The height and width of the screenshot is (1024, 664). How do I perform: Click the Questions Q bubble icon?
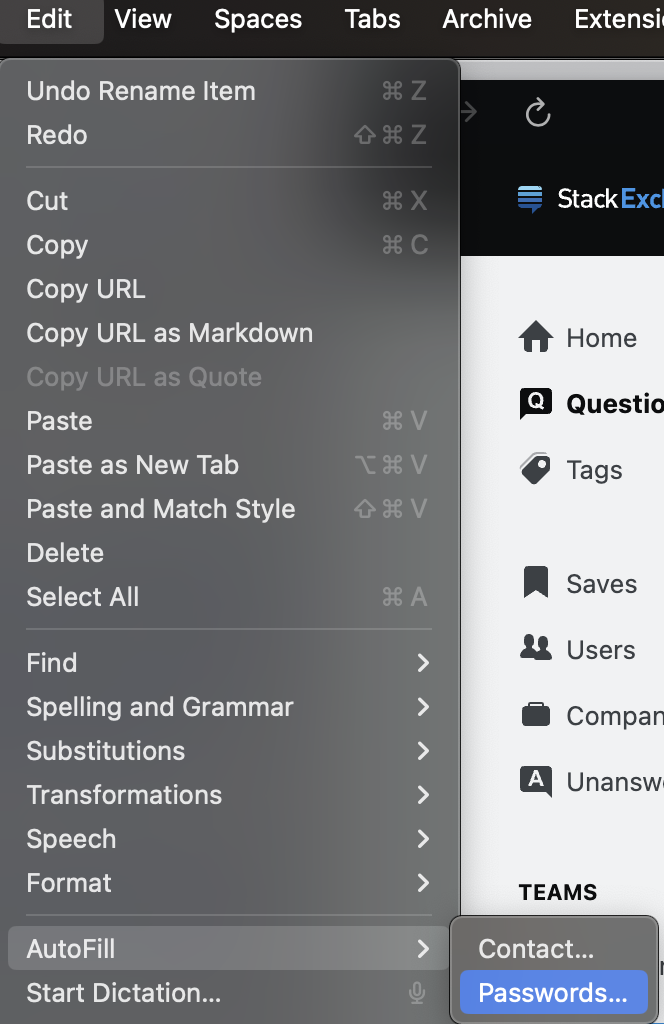(536, 403)
